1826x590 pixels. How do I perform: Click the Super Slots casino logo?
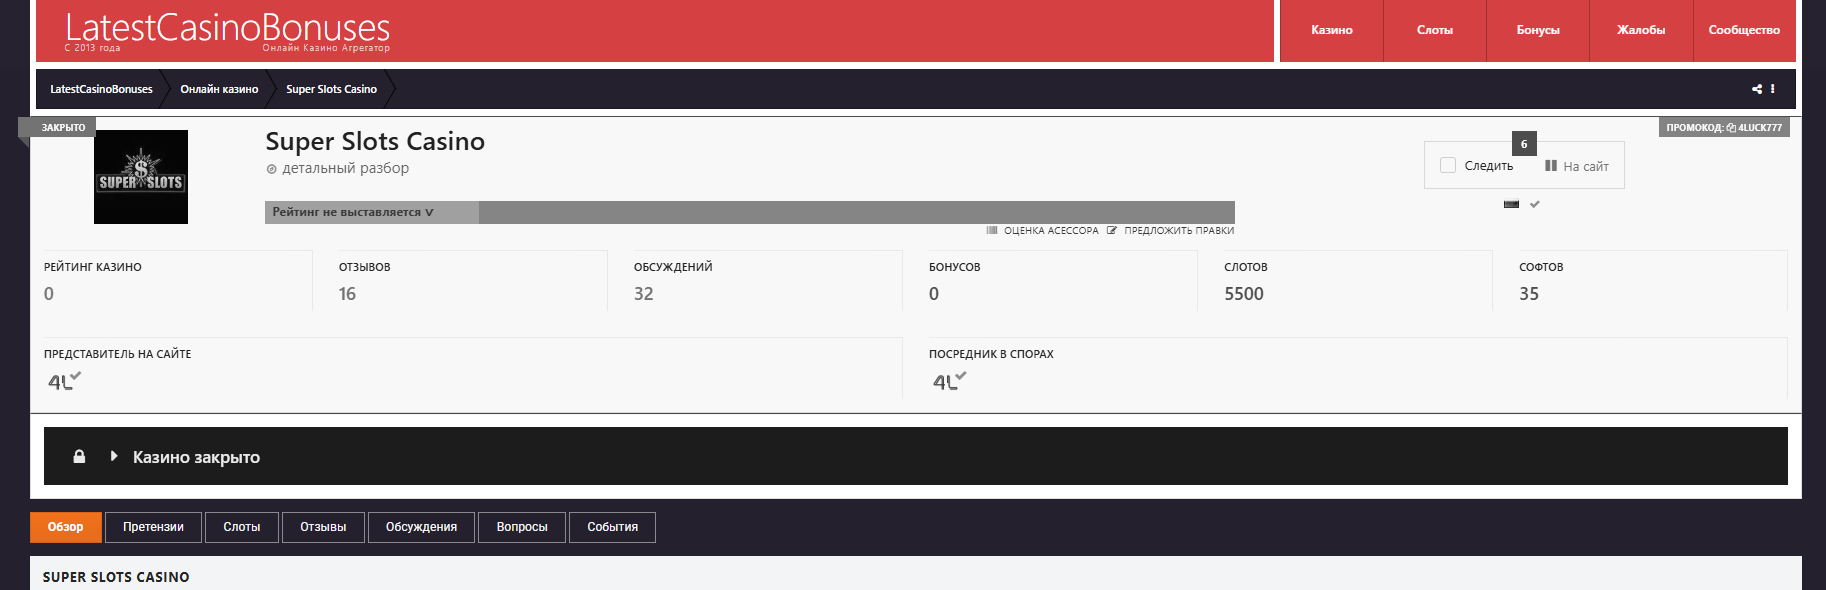[x=141, y=177]
